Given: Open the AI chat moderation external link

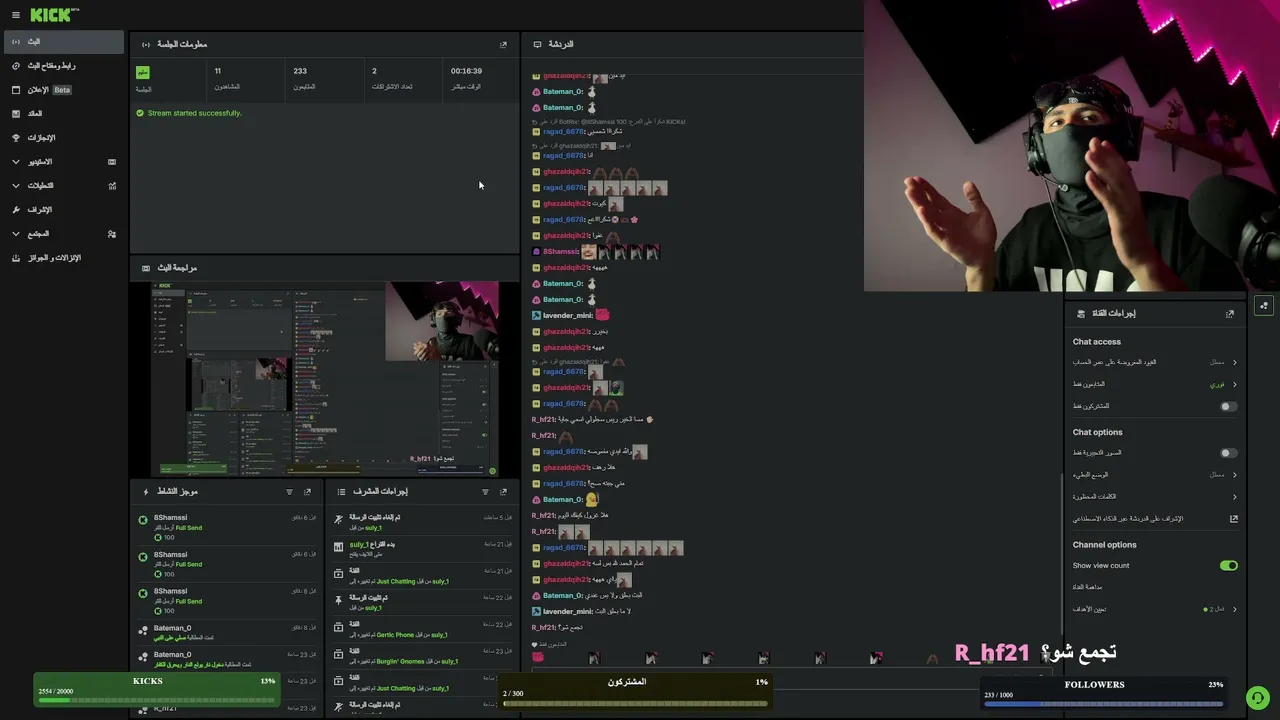Looking at the screenshot, I should [x=1234, y=519].
